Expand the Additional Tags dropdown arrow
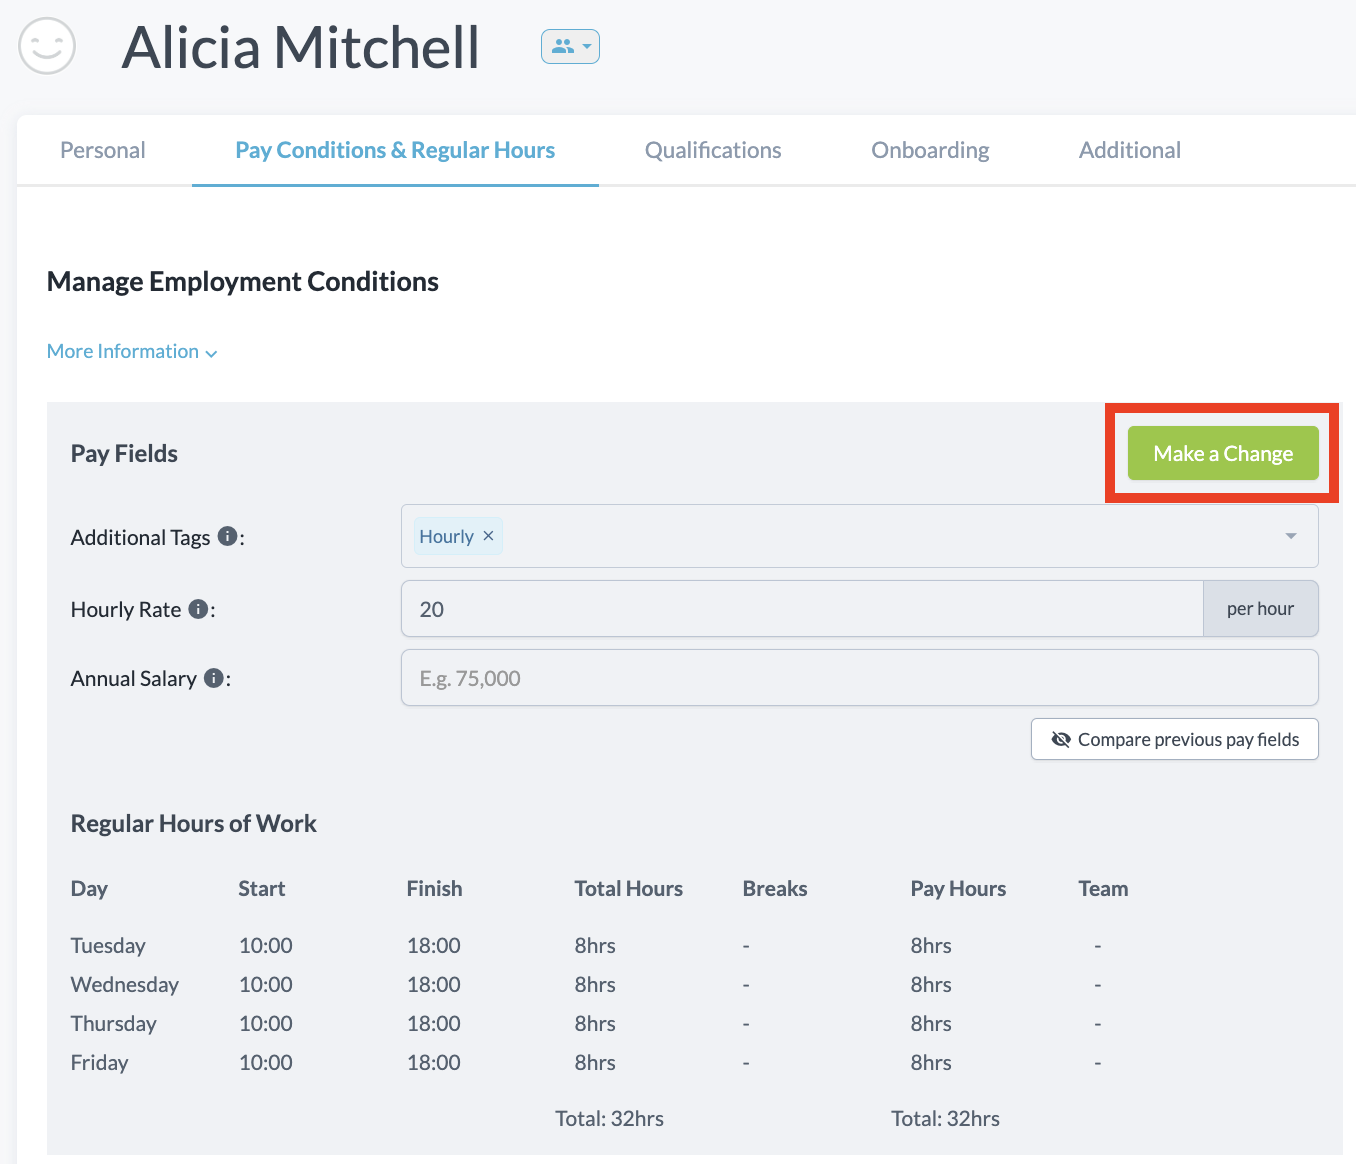Viewport: 1356px width, 1164px height. click(1290, 536)
